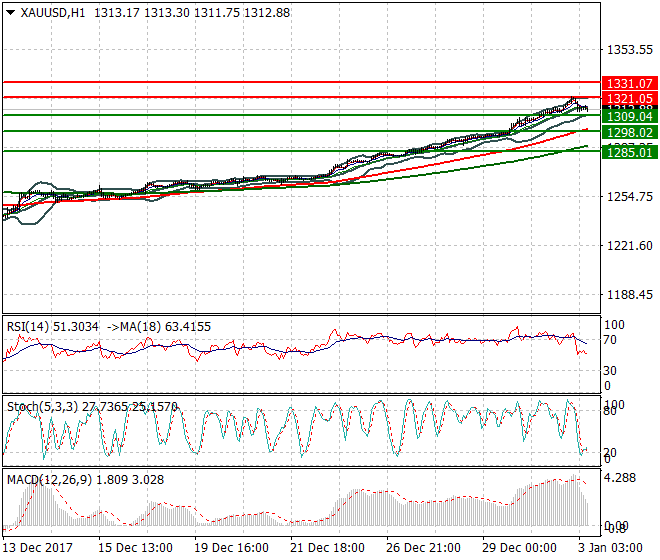Image resolution: width=660 pixels, height=560 pixels.
Task: Click the 13 Dec 2017 date label
Action: pyautogui.click(x=37, y=548)
